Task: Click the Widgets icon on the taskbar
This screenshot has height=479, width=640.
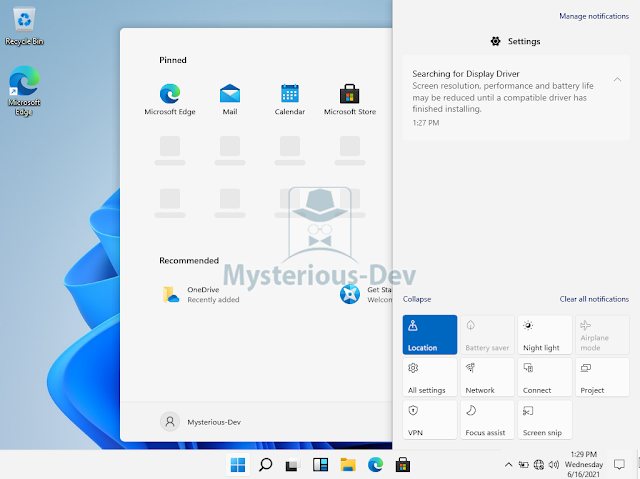Action: 321,464
